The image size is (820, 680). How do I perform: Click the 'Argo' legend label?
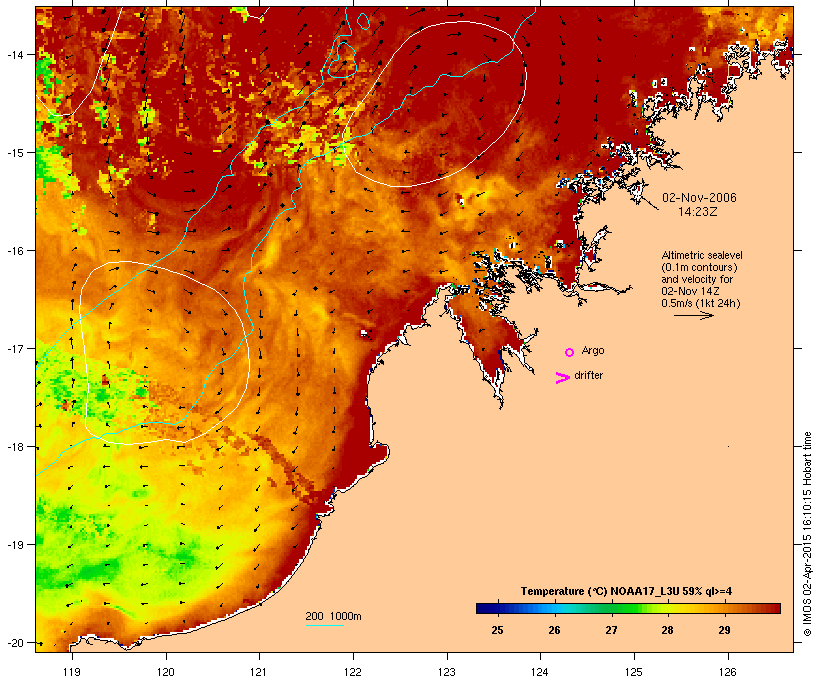(593, 350)
